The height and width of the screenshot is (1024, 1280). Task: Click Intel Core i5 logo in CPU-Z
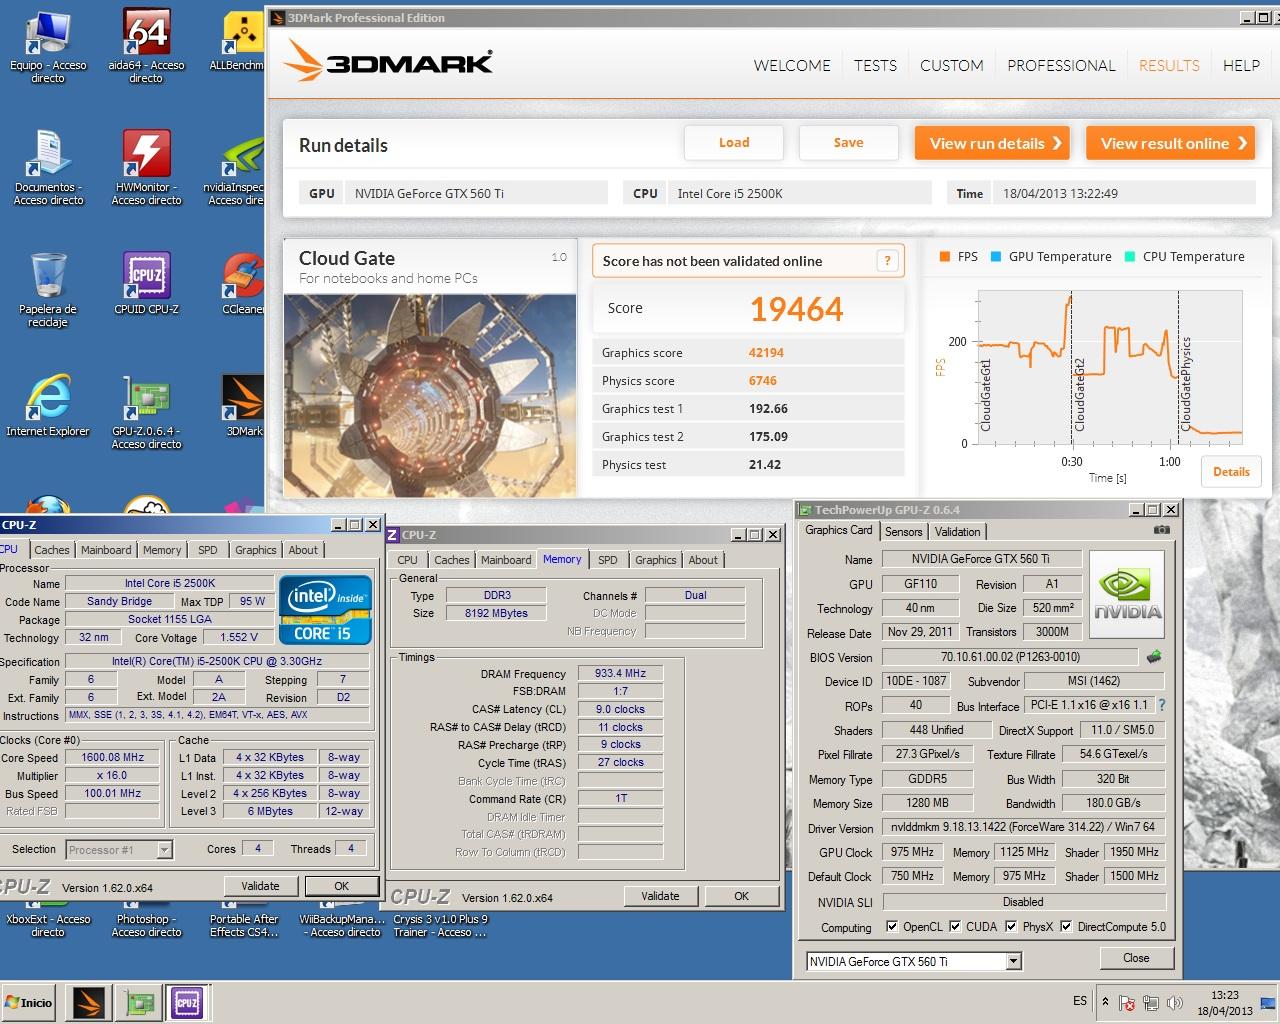(x=325, y=608)
